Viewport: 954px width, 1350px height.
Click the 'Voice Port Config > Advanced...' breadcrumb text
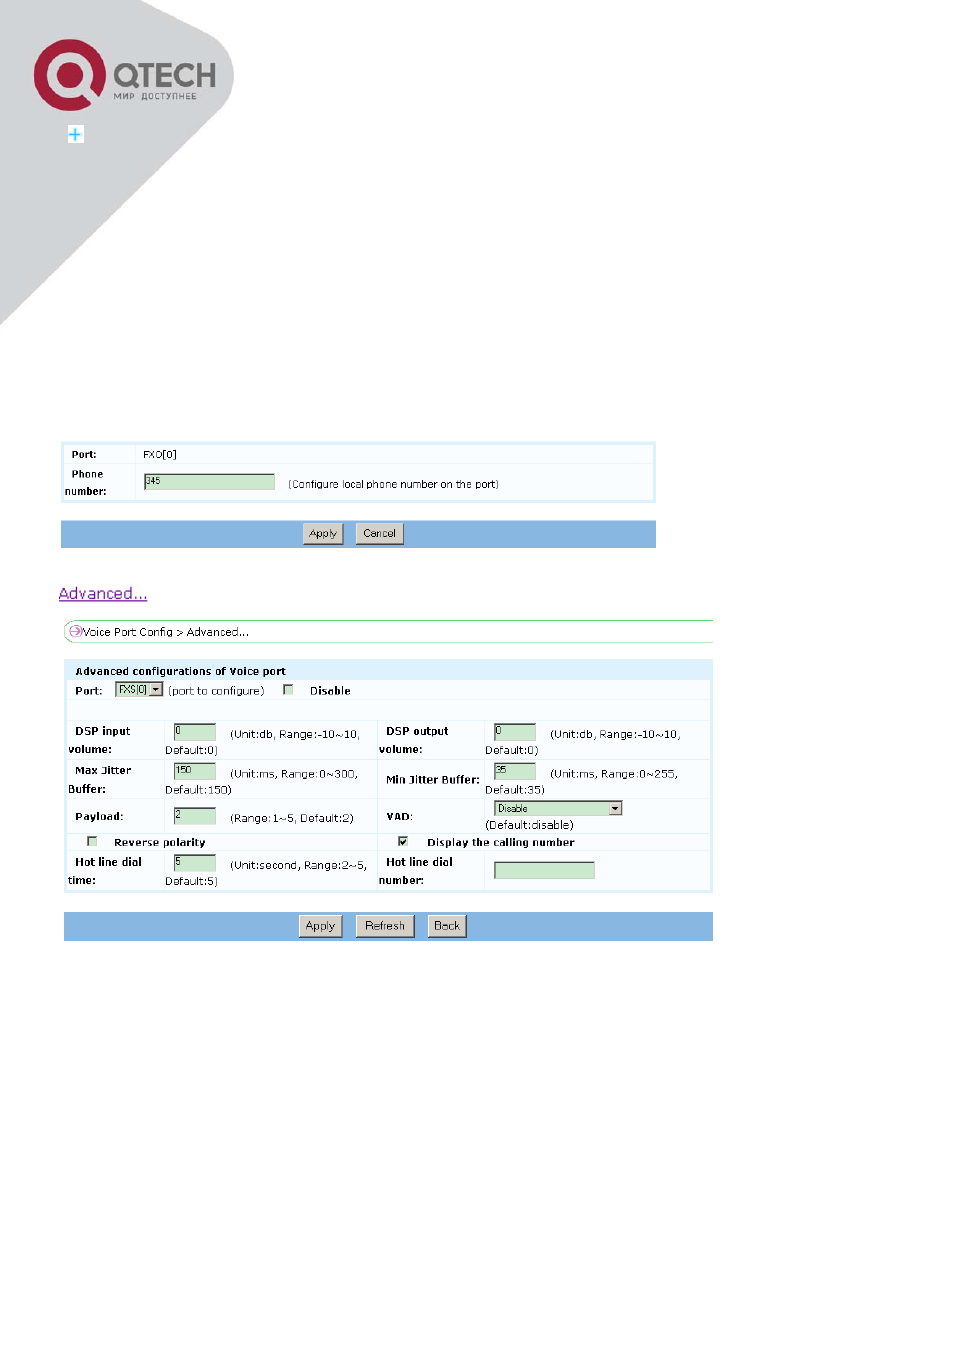166,632
